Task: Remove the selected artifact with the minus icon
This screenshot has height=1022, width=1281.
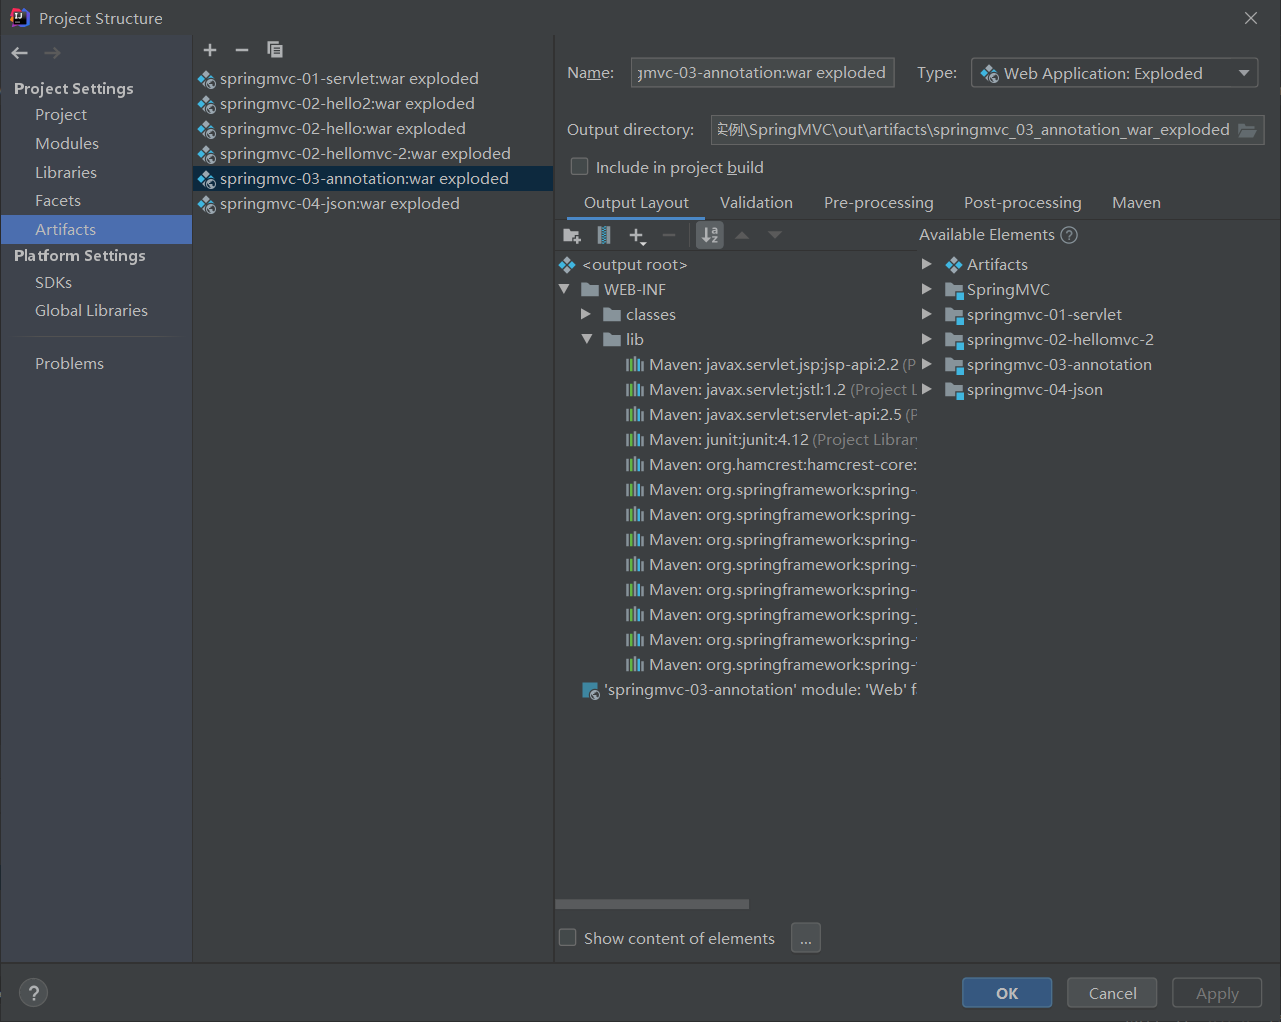Action: point(241,50)
